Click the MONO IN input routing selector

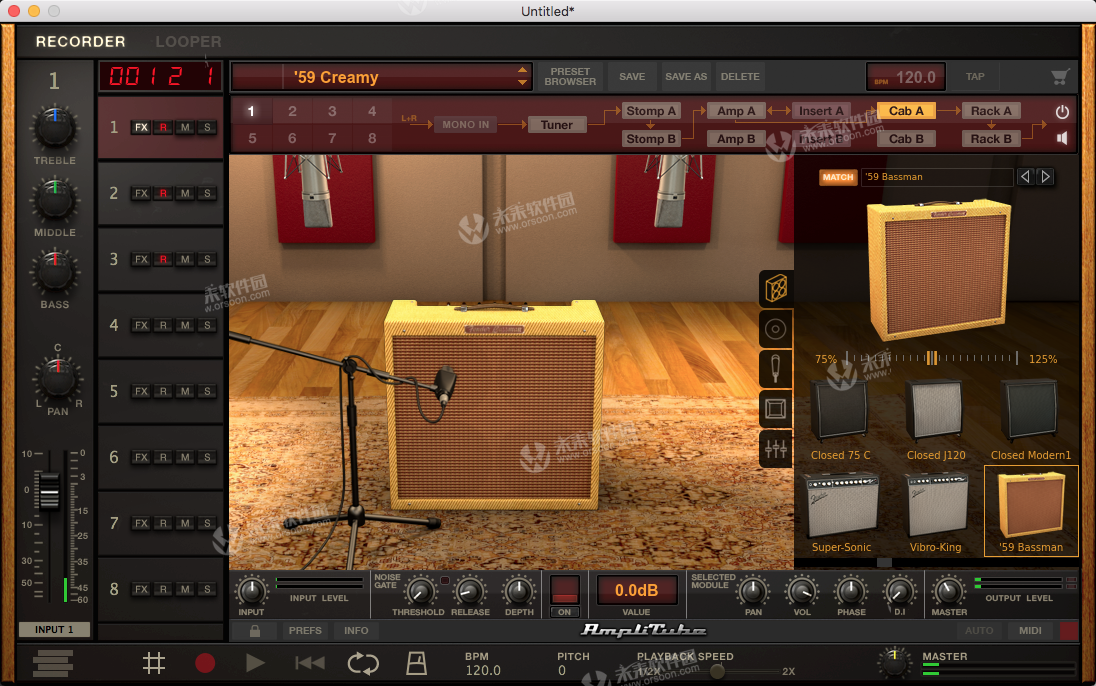point(466,124)
